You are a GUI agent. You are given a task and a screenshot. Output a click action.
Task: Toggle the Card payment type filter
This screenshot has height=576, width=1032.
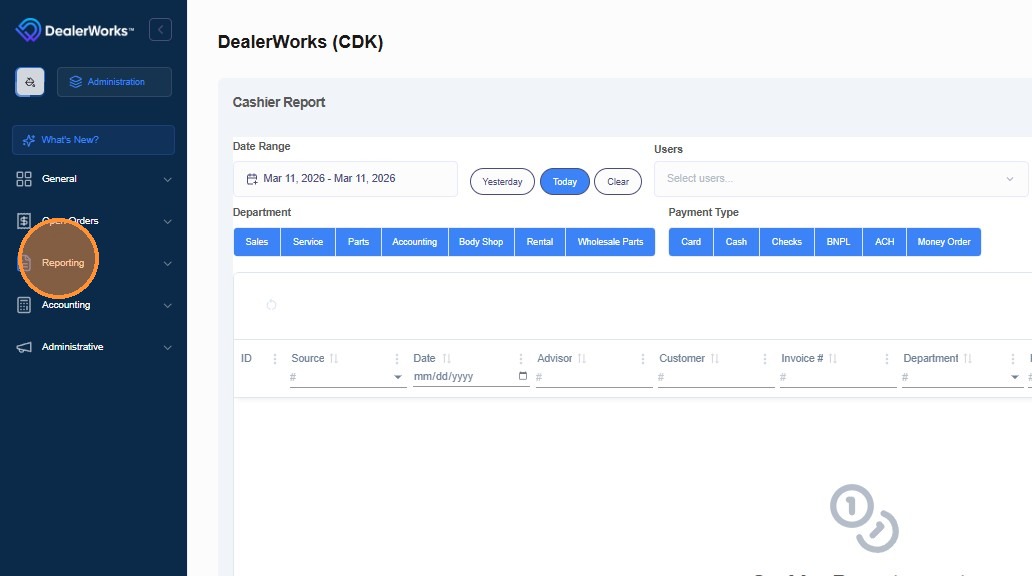(691, 242)
